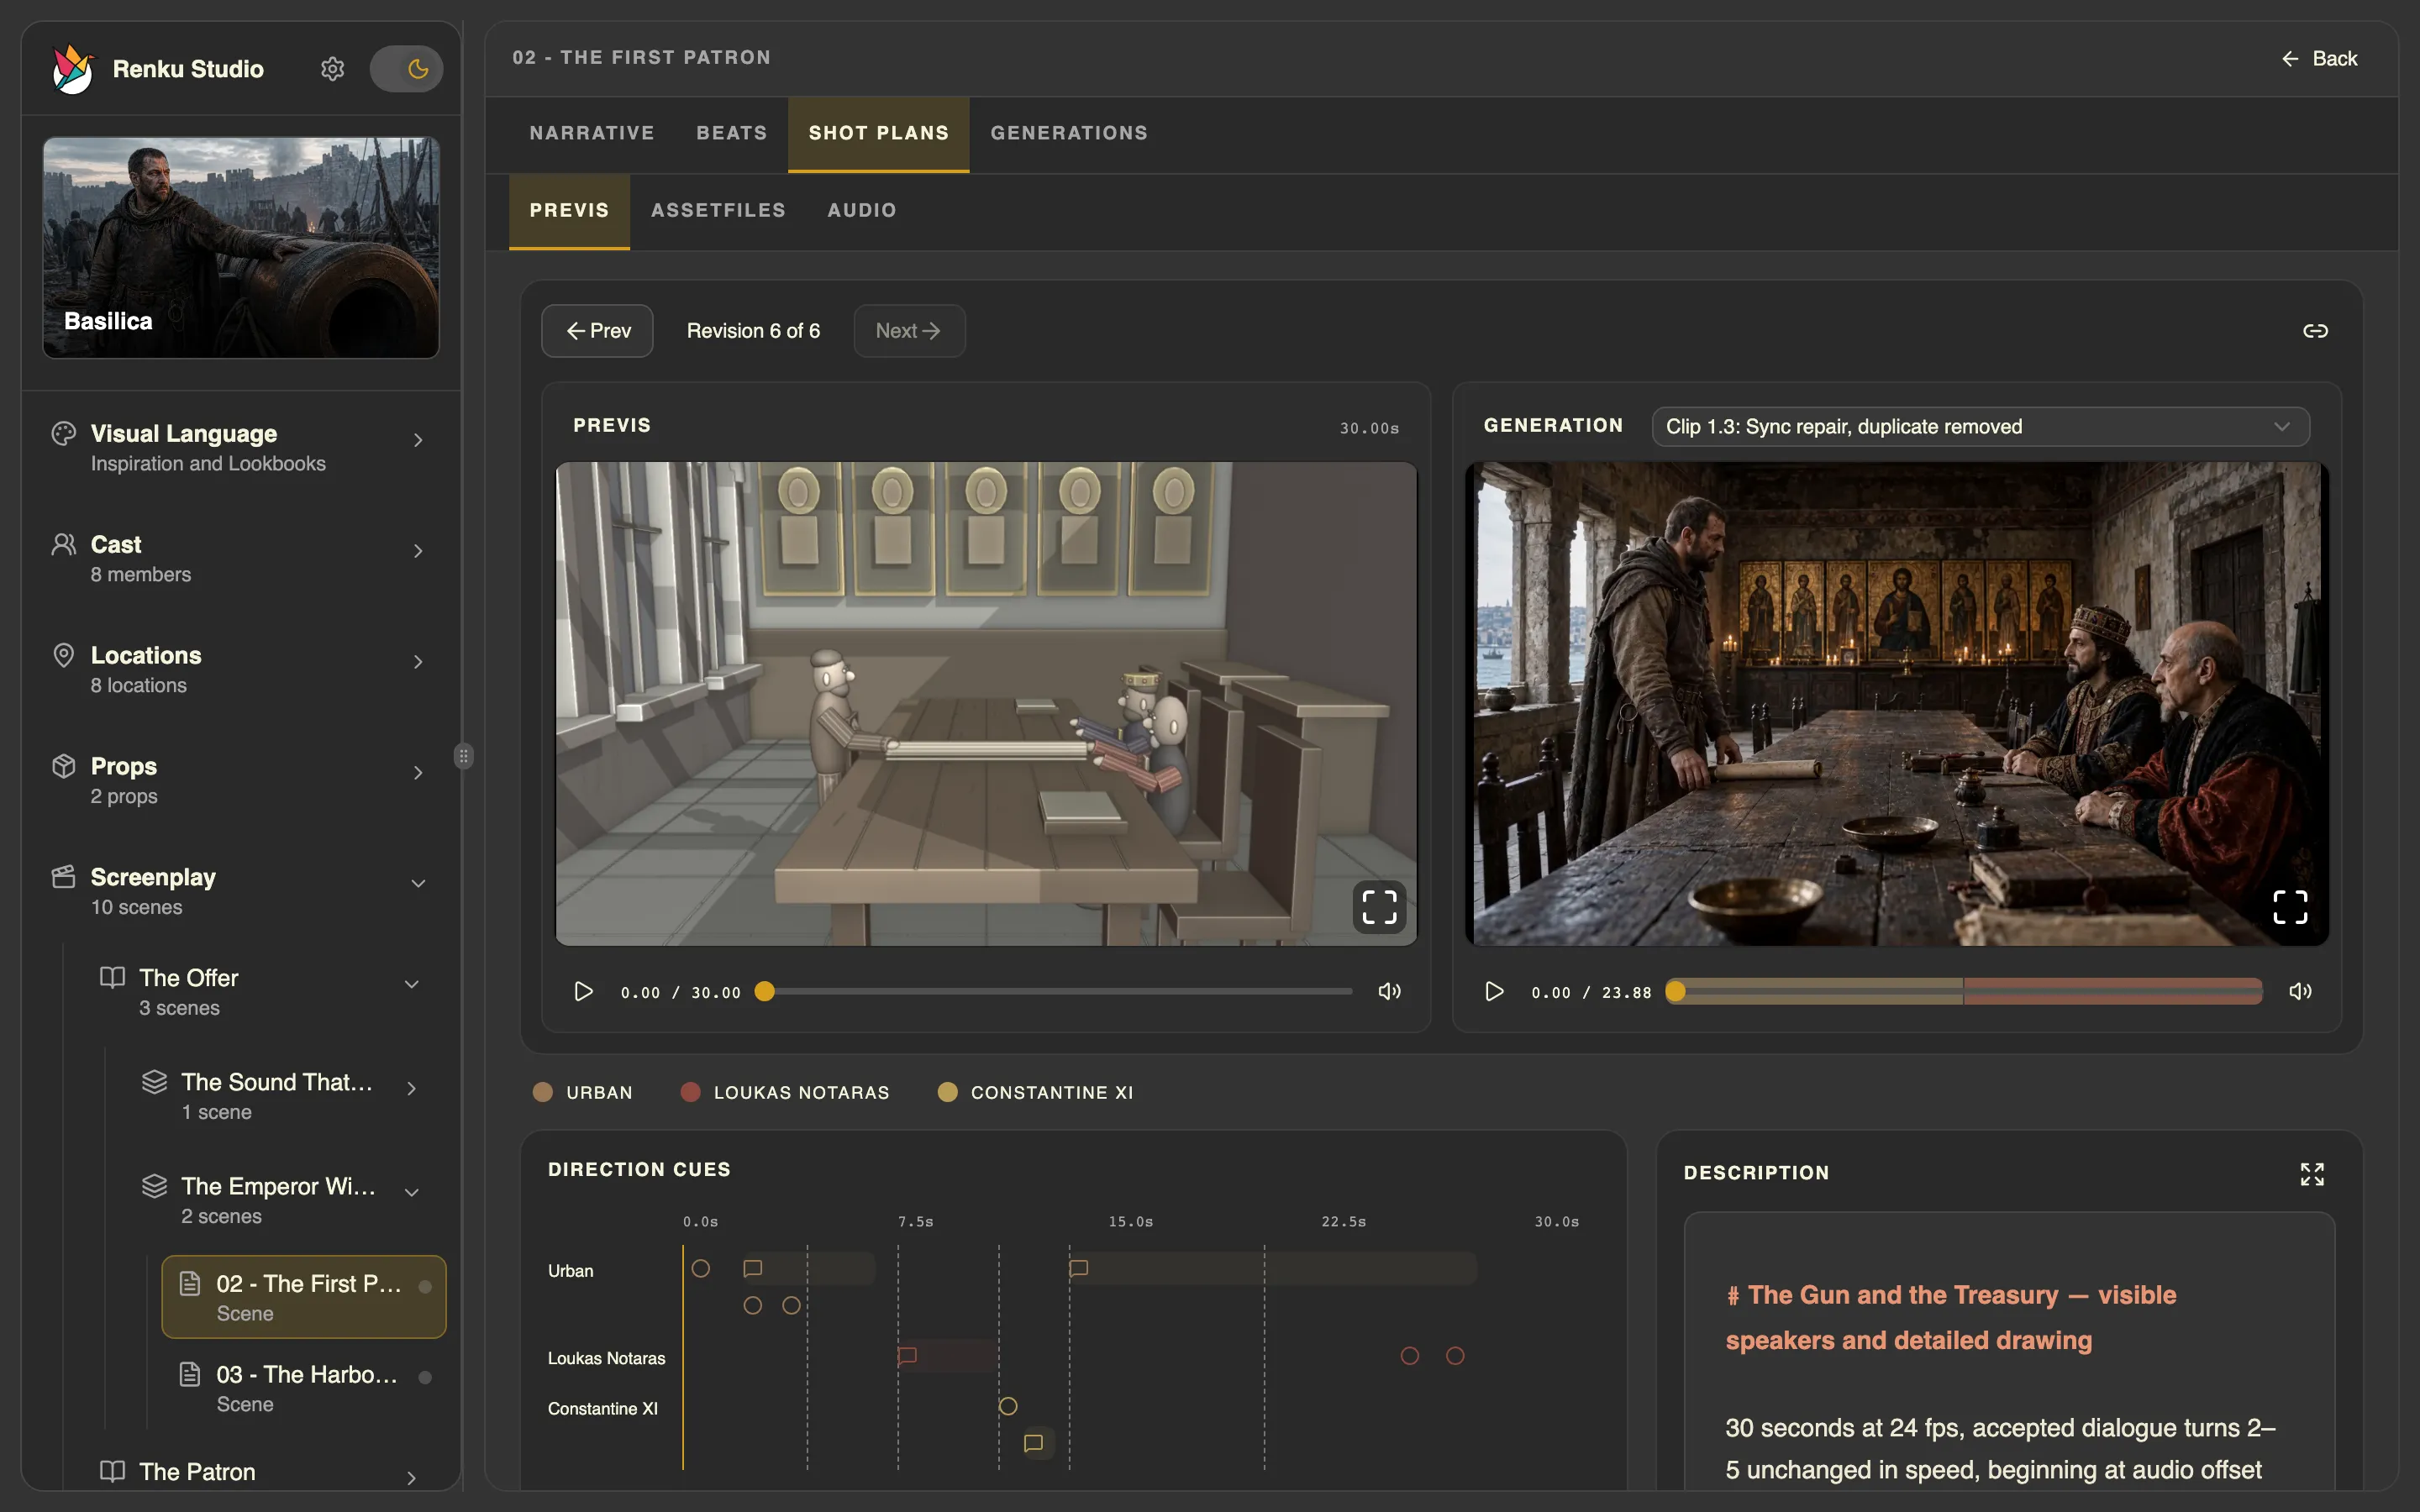This screenshot has height=1512, width=2420.
Task: Expand the Cast section
Action: (x=418, y=551)
